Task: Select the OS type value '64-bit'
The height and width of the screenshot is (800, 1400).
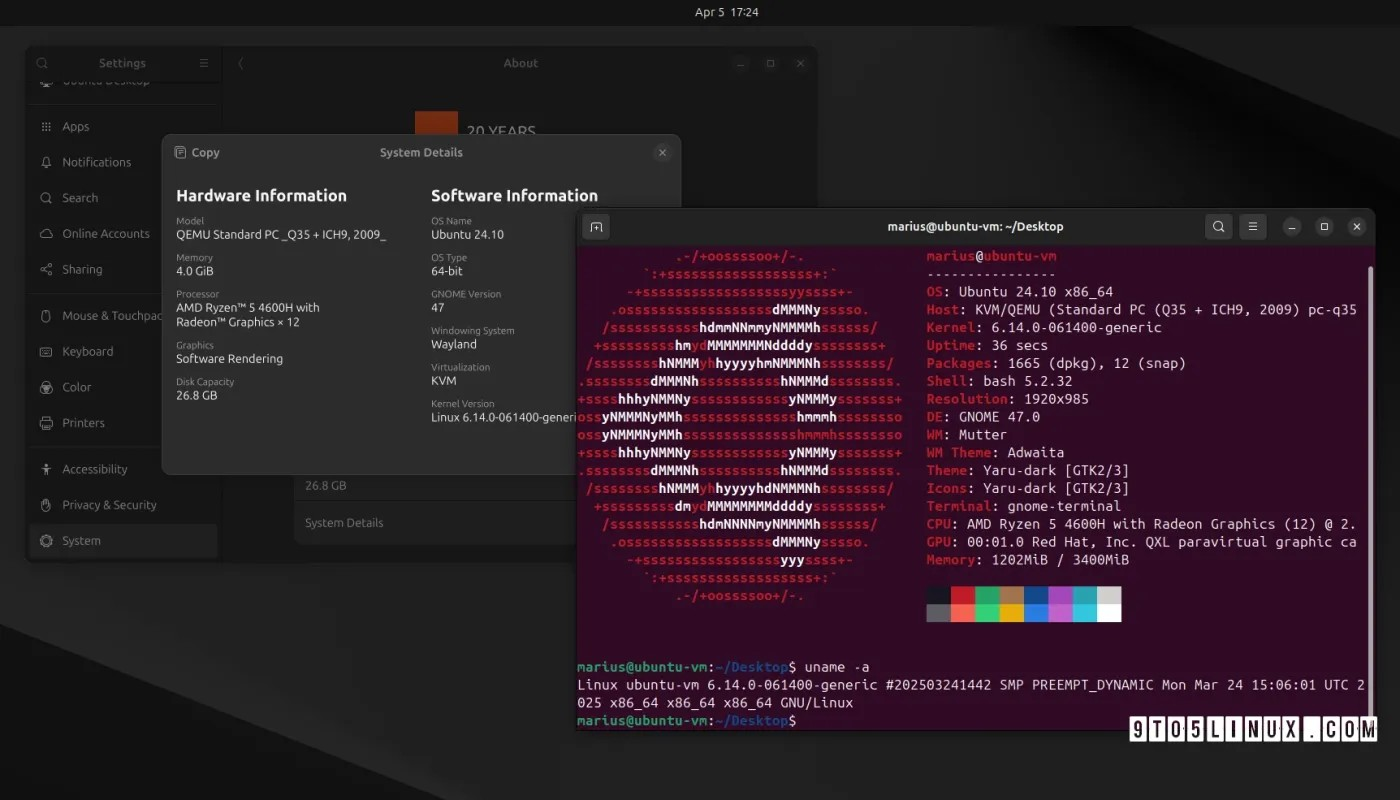Action: click(x=449, y=272)
